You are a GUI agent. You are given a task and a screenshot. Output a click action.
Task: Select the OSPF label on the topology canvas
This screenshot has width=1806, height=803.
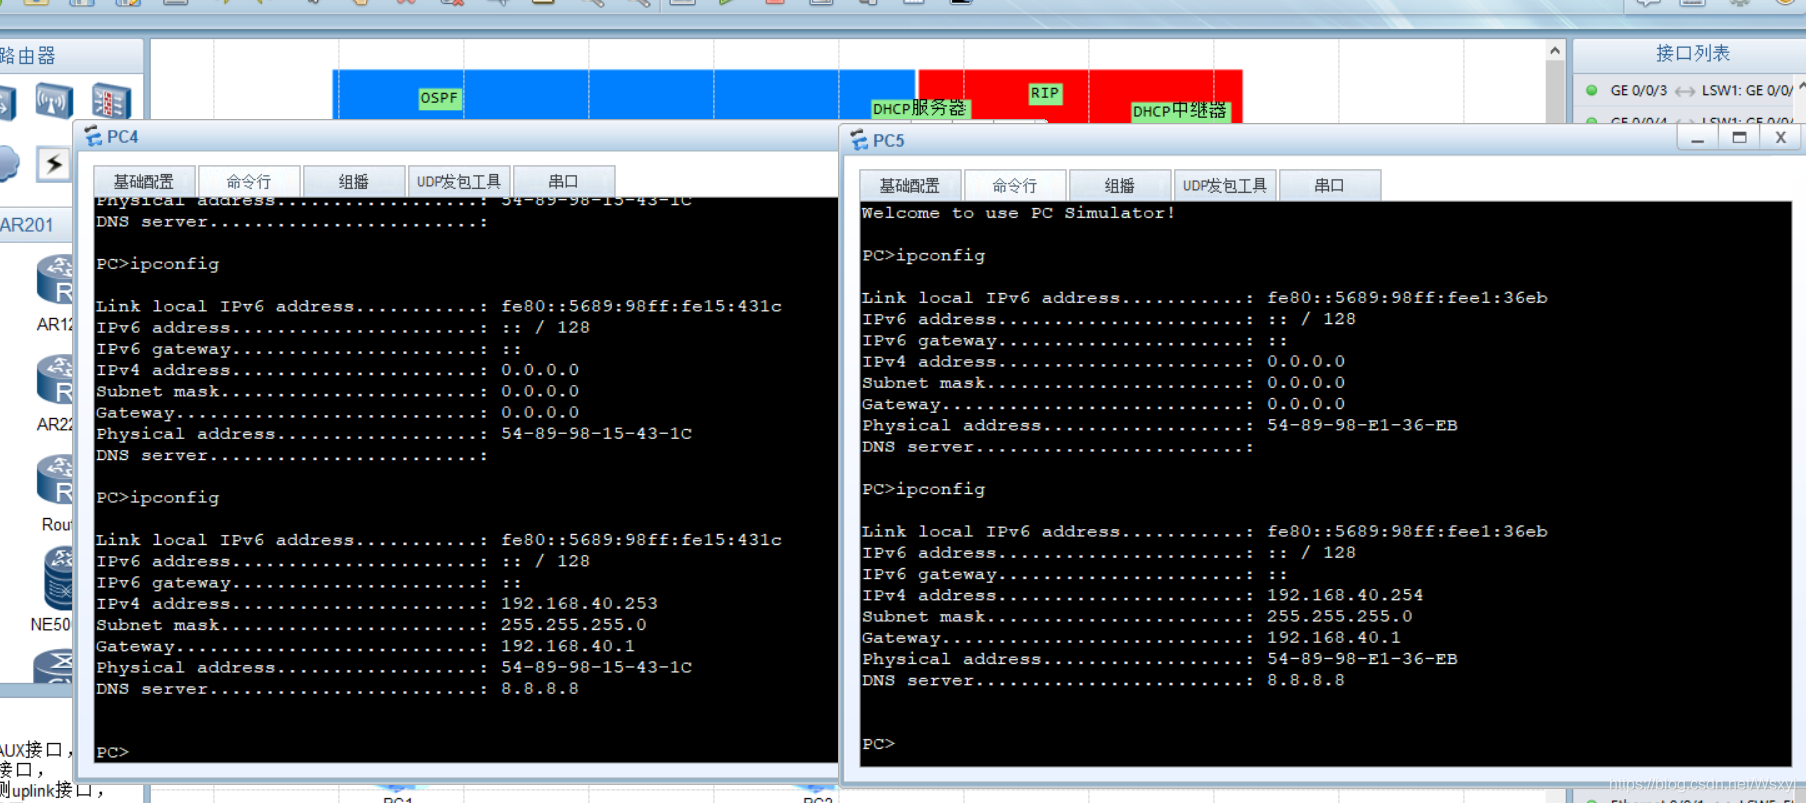click(x=439, y=98)
